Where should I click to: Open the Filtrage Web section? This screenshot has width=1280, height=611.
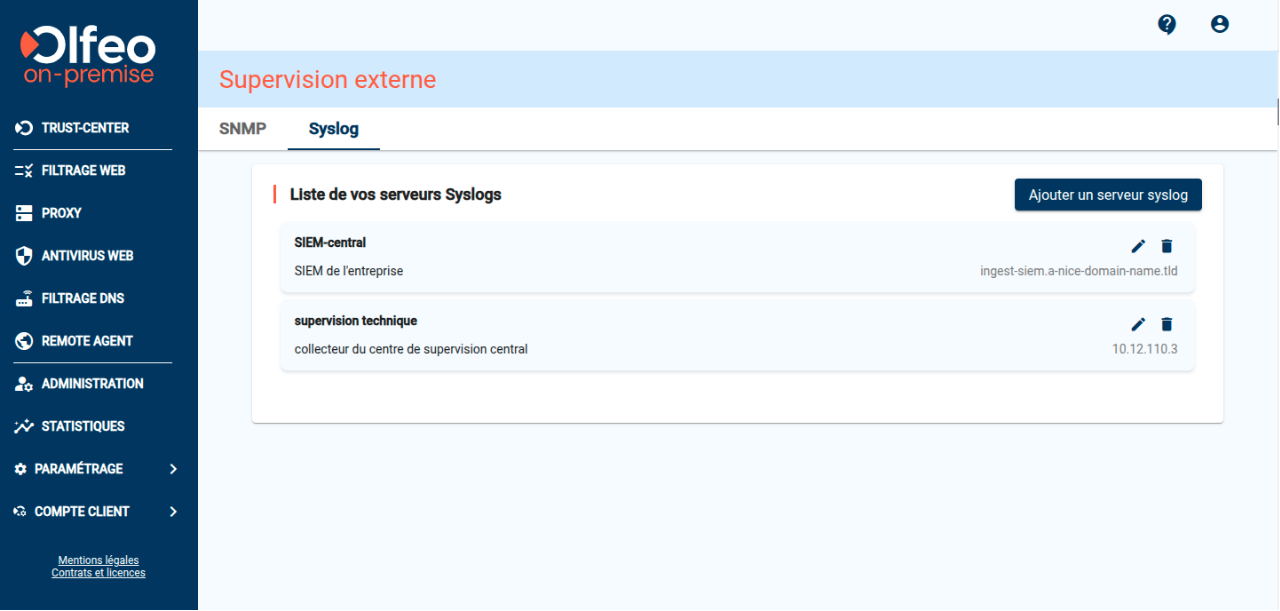[80, 170]
